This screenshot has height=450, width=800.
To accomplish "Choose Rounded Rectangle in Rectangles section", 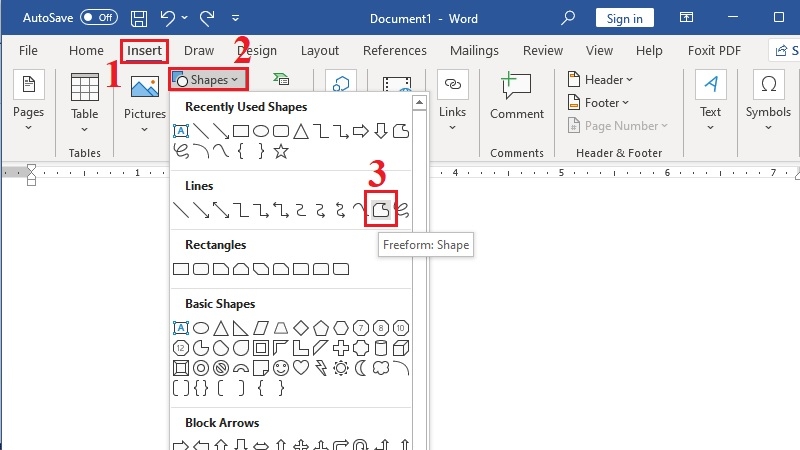I will 201,269.
